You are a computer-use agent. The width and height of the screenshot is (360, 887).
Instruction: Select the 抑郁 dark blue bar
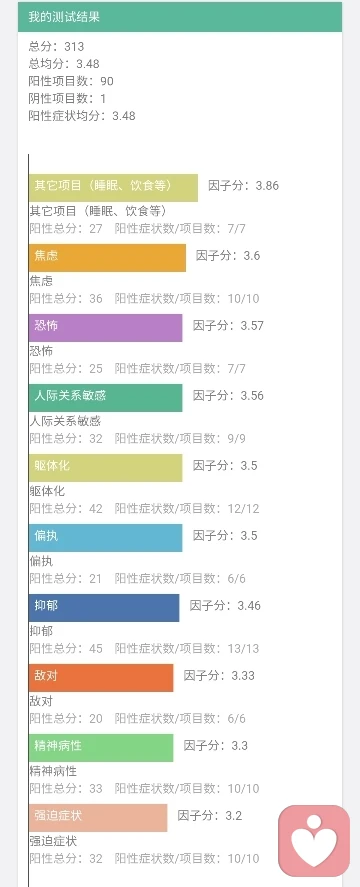(x=104, y=608)
